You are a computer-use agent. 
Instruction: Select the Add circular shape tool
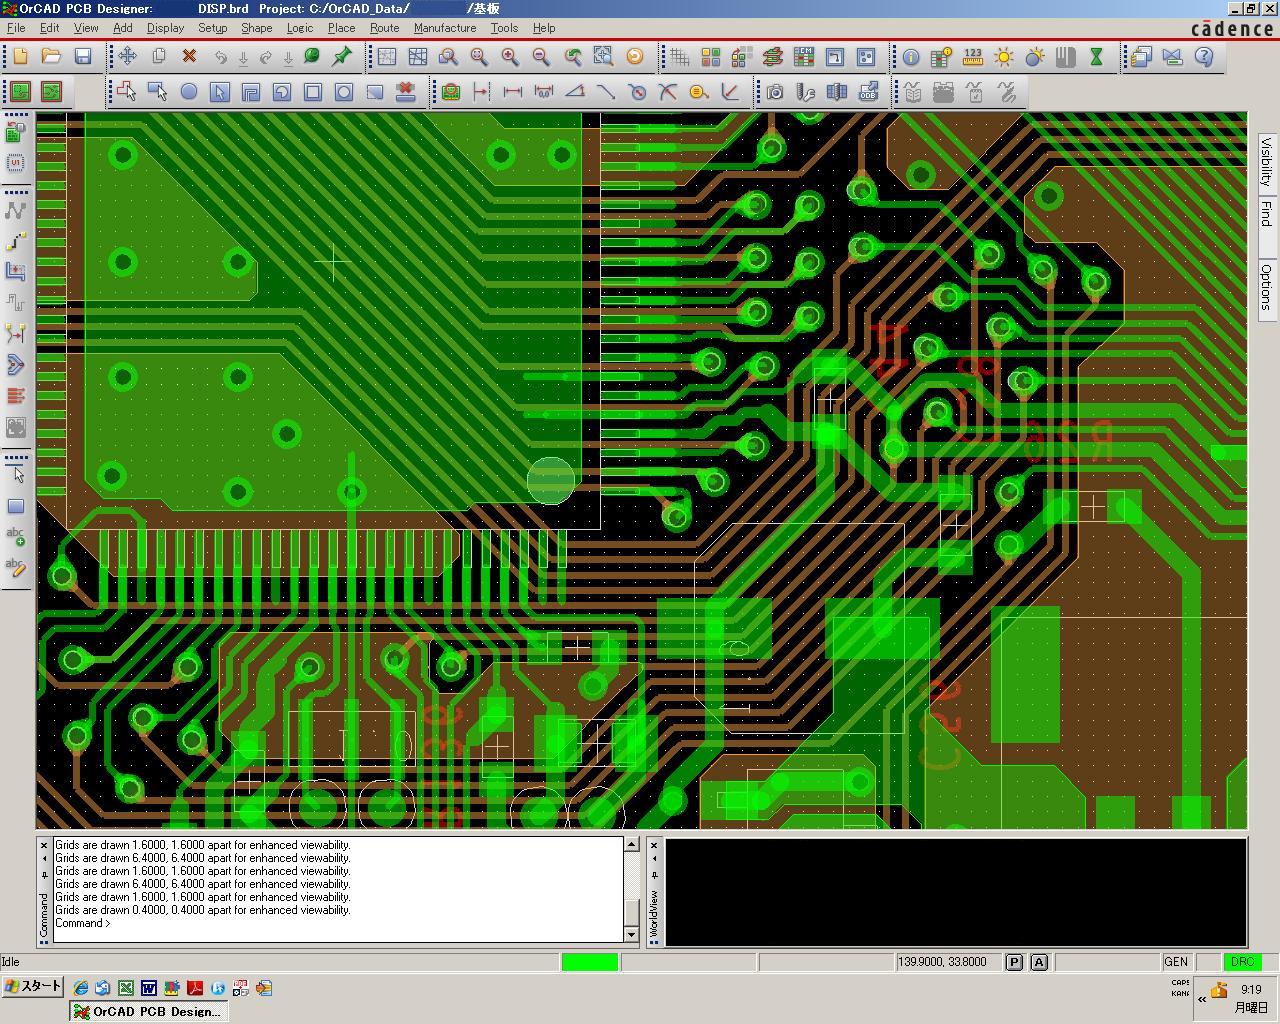(x=189, y=92)
